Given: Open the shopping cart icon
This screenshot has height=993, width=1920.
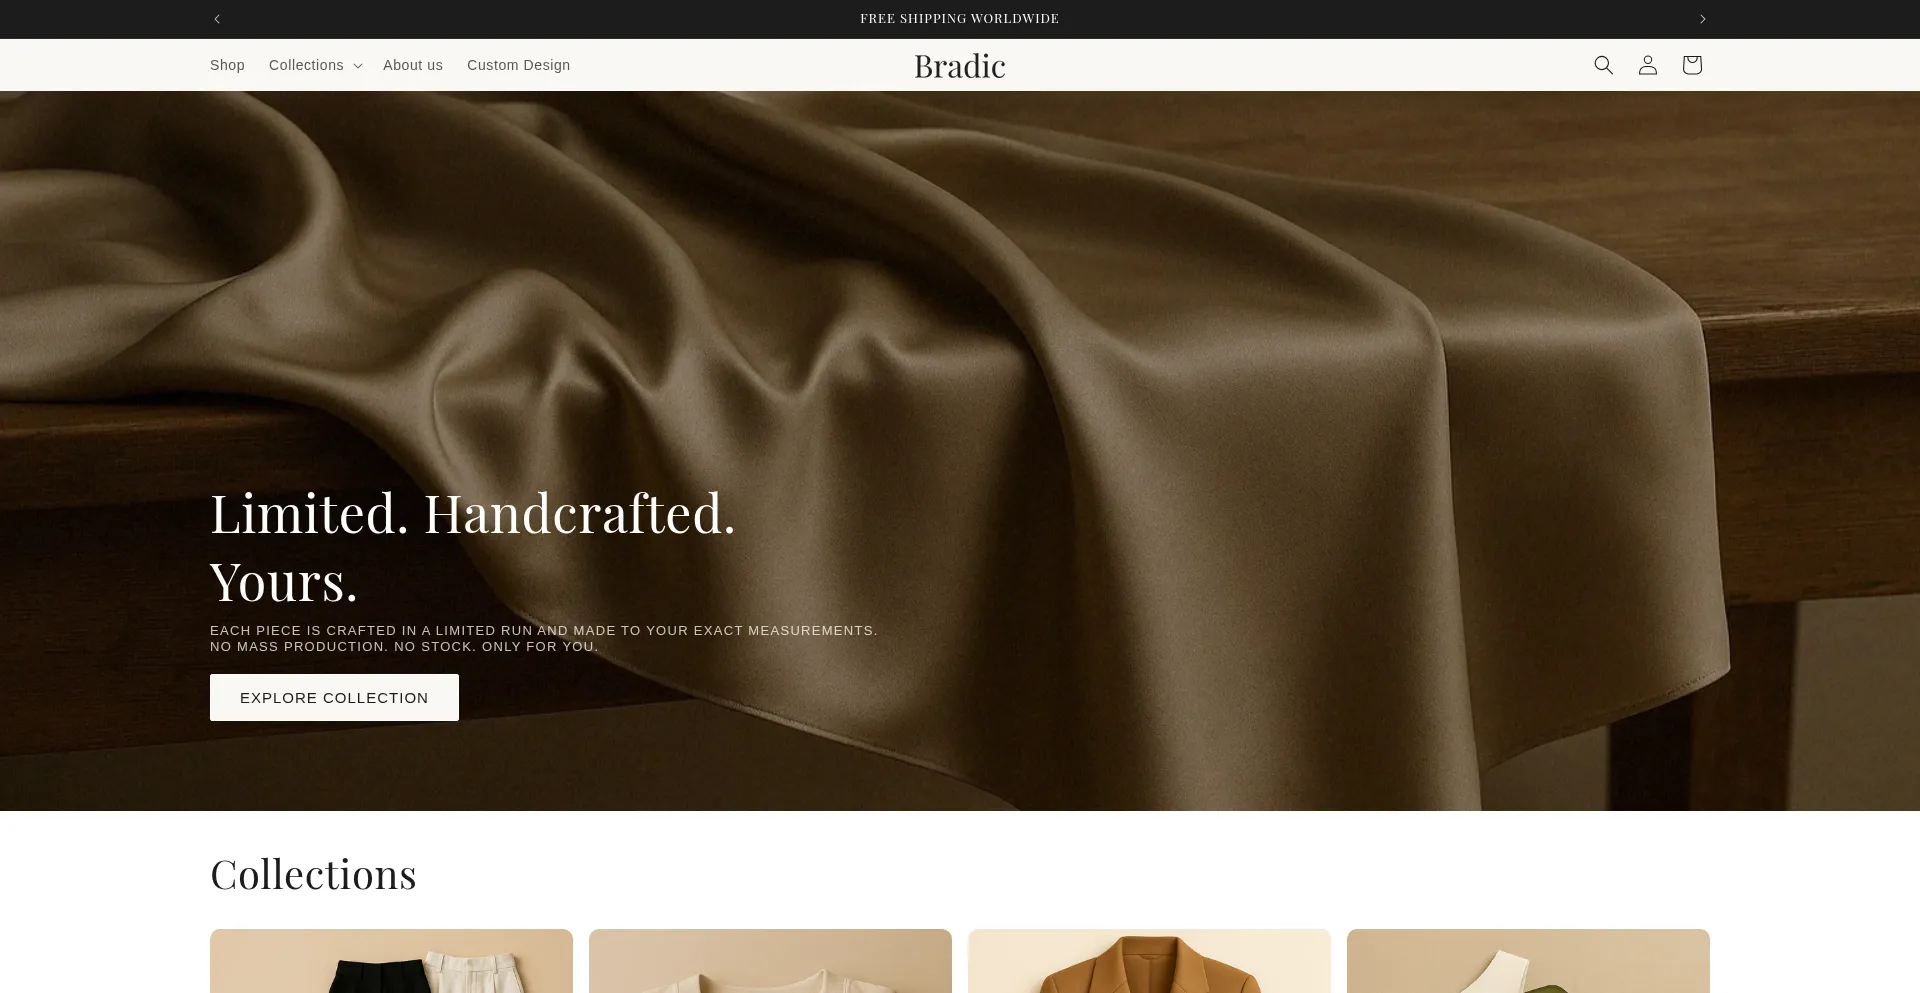Looking at the screenshot, I should 1691,65.
